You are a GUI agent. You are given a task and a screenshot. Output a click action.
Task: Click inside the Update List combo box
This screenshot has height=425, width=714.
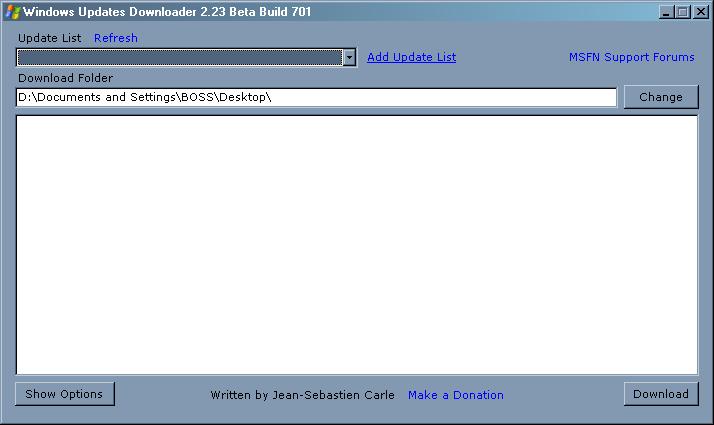[x=178, y=58]
